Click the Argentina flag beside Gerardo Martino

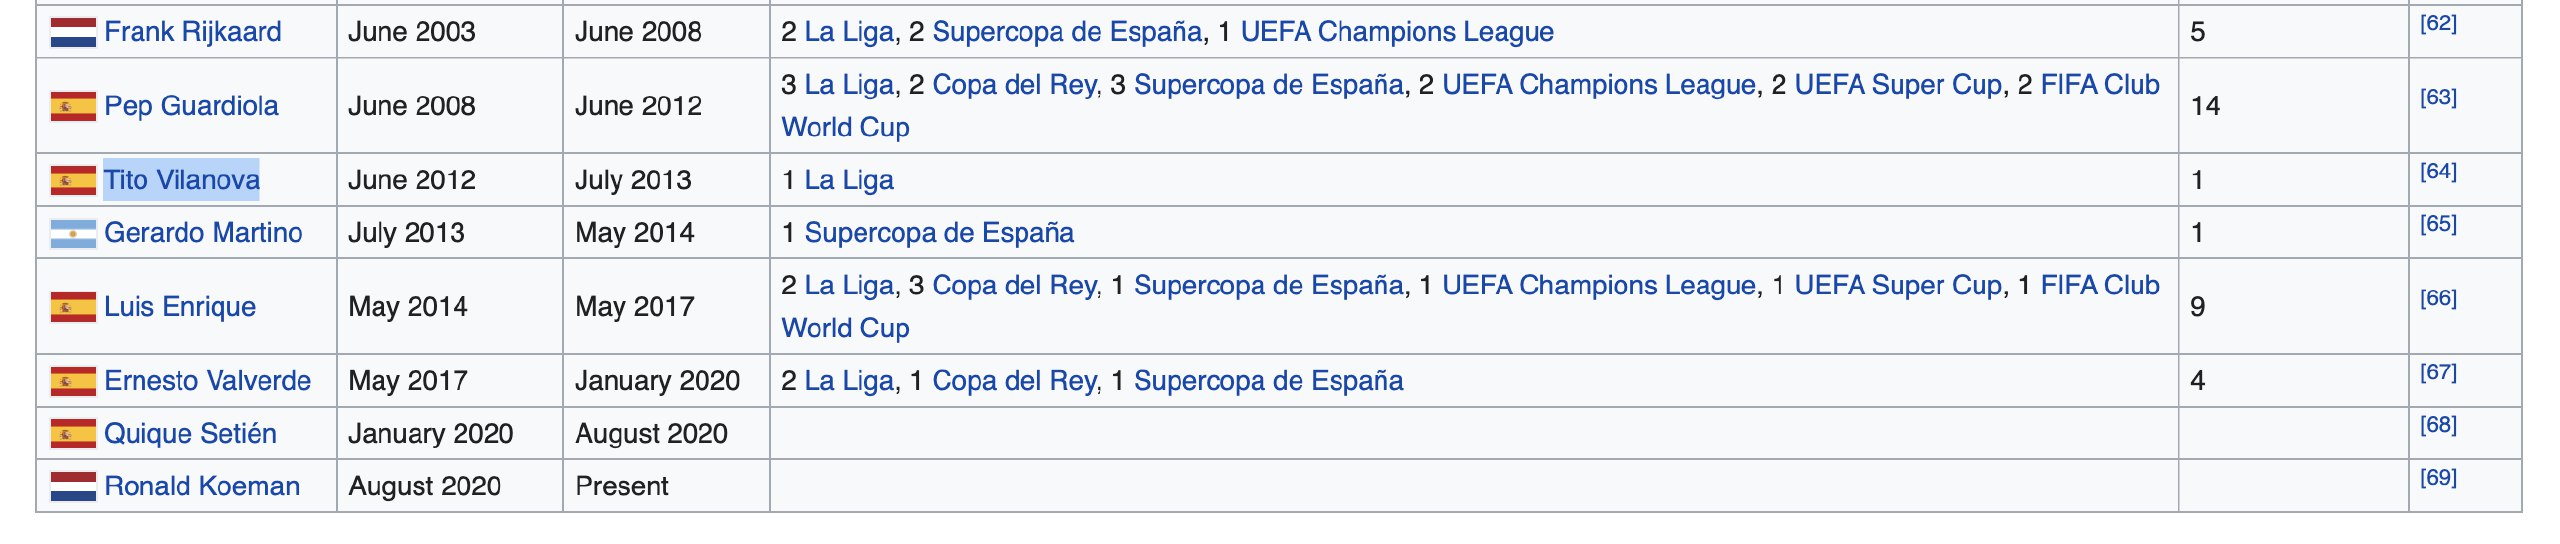pos(73,233)
